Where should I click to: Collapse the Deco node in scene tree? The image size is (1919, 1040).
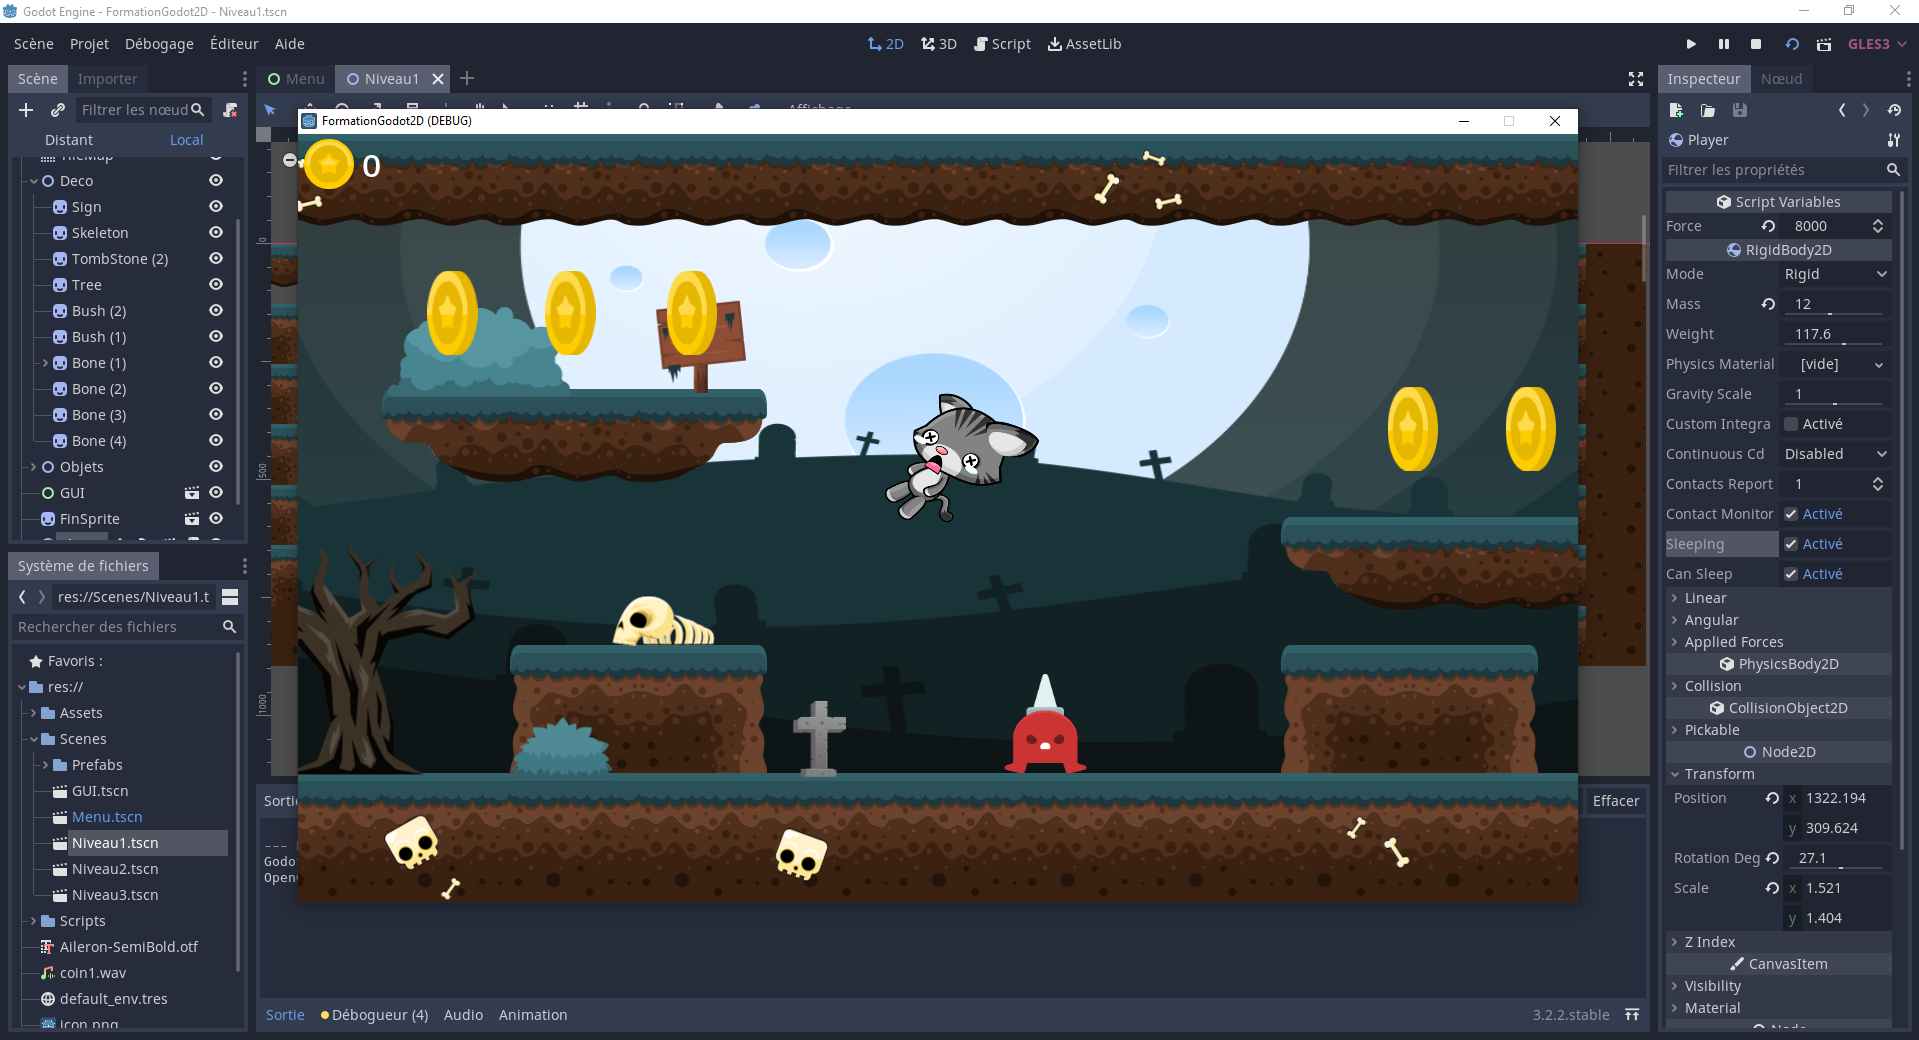coord(34,181)
